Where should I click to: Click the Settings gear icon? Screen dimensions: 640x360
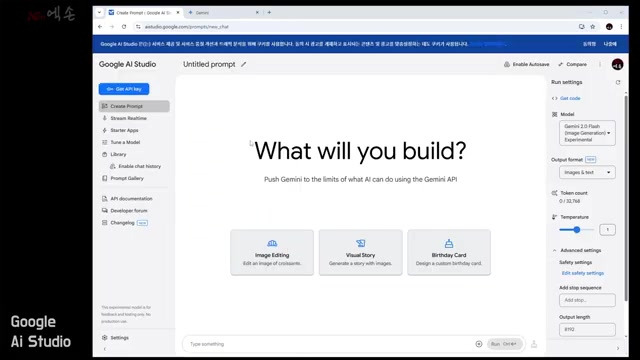coord(104,338)
